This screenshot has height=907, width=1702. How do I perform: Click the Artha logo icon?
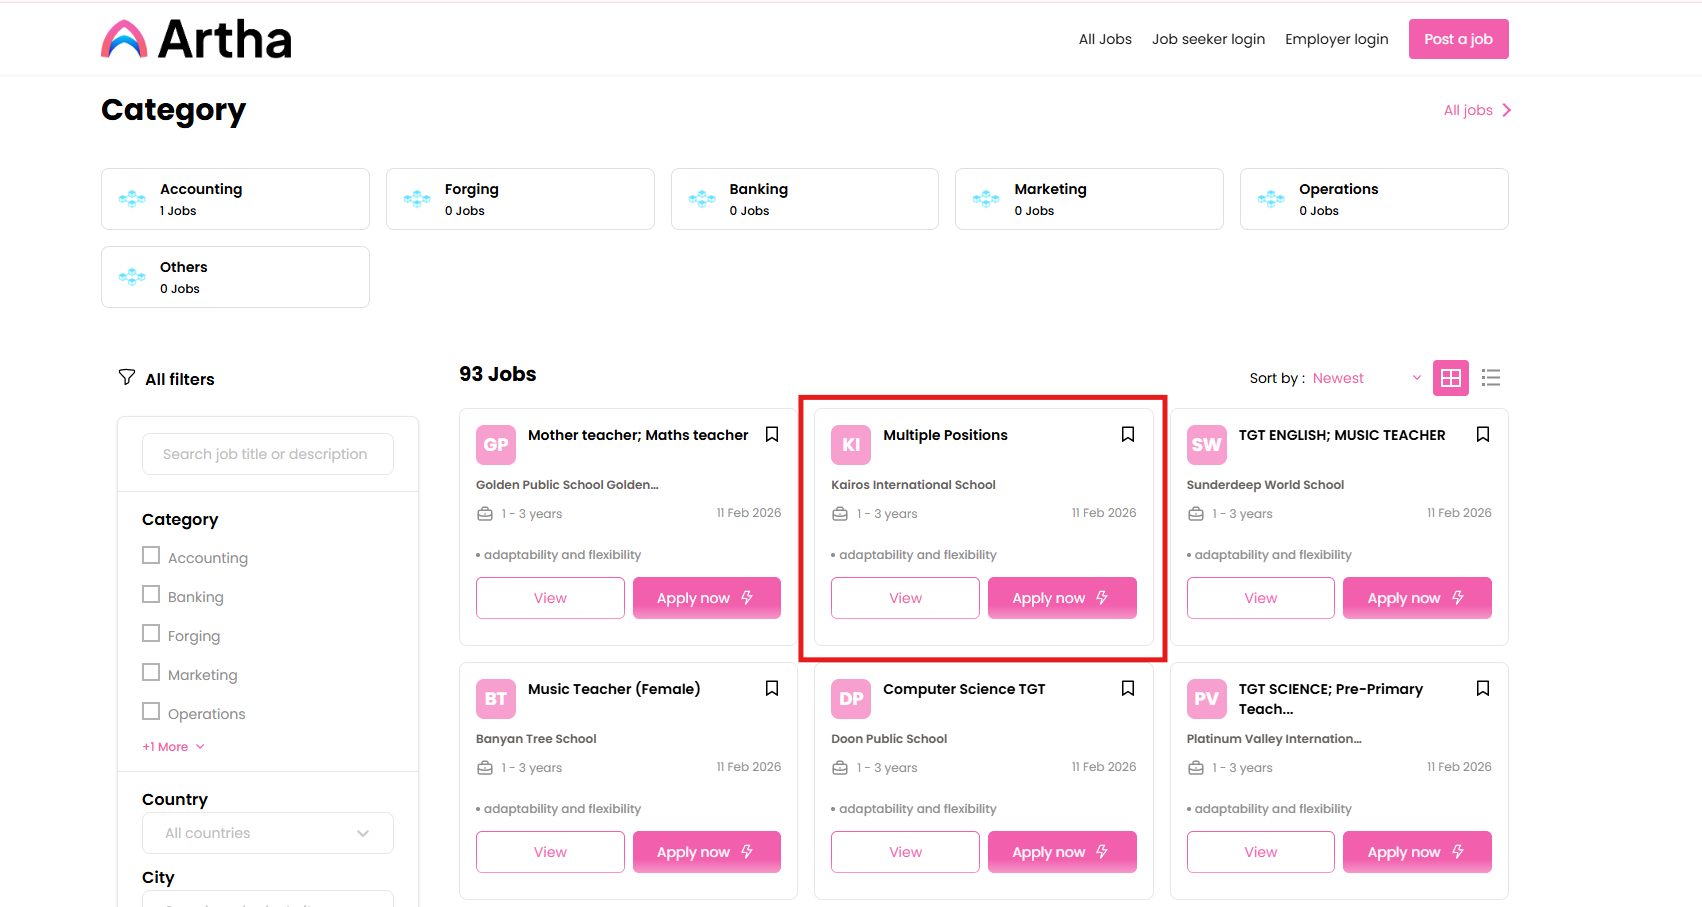[x=124, y=40]
